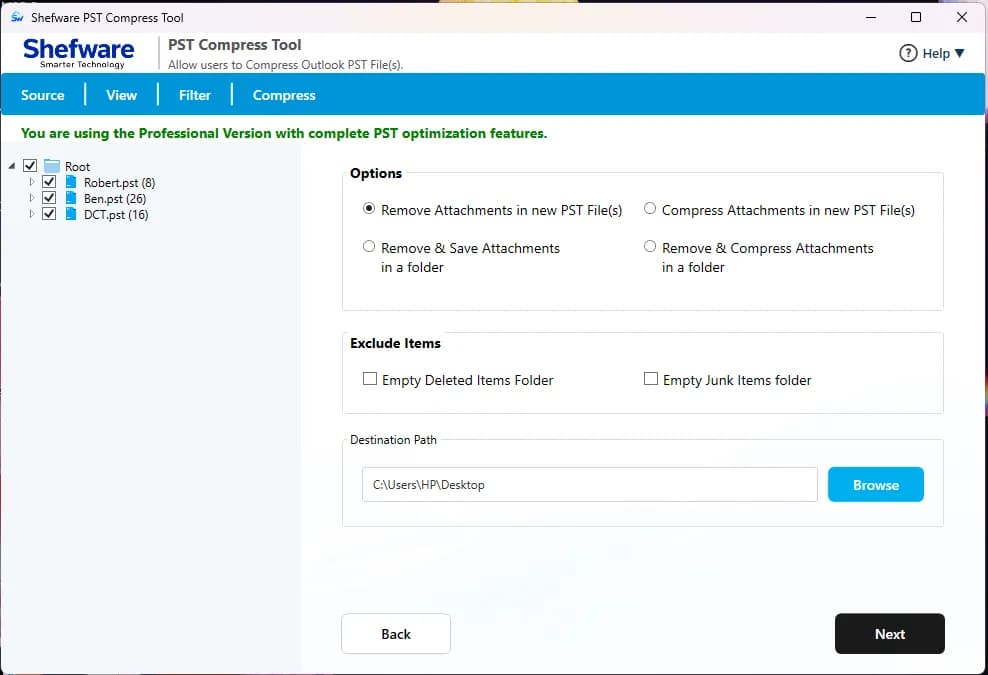Uncheck the Robert.pst checkbox
Screen dimensions: 988x675
[x=49, y=182]
